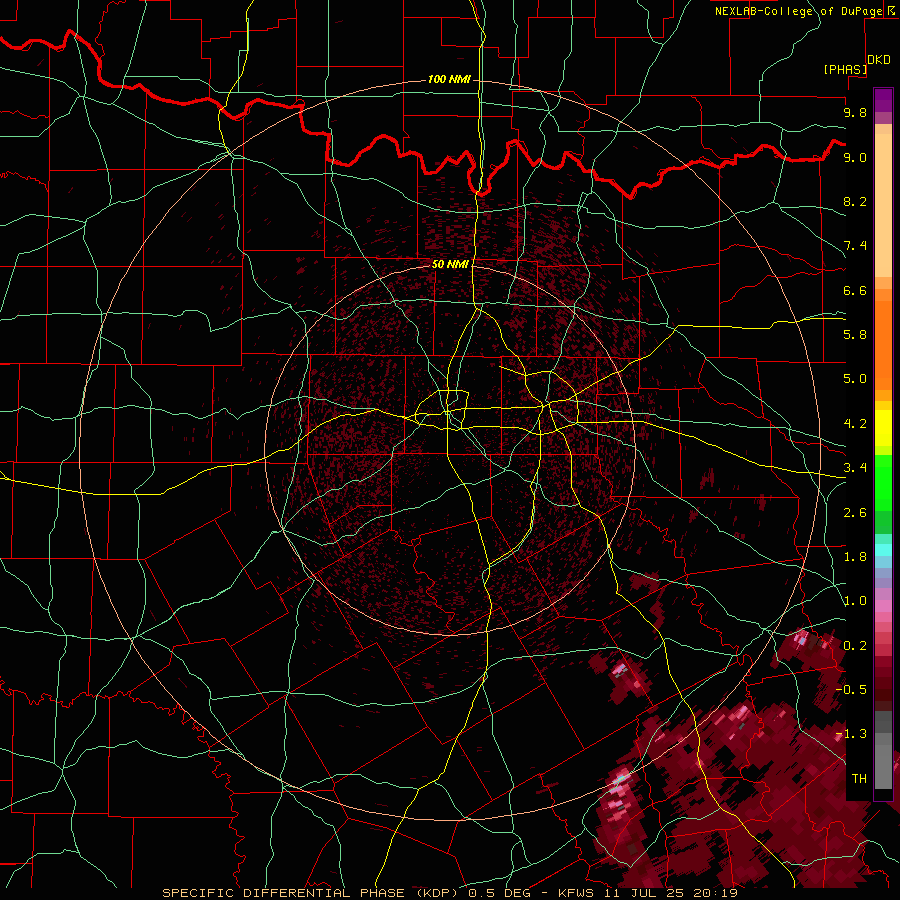
Task: Click the KFWS station identifier in caption
Action: [x=577, y=893]
